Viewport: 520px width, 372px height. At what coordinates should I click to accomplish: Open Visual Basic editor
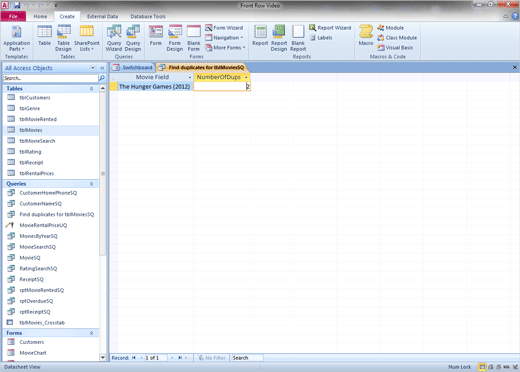click(395, 48)
